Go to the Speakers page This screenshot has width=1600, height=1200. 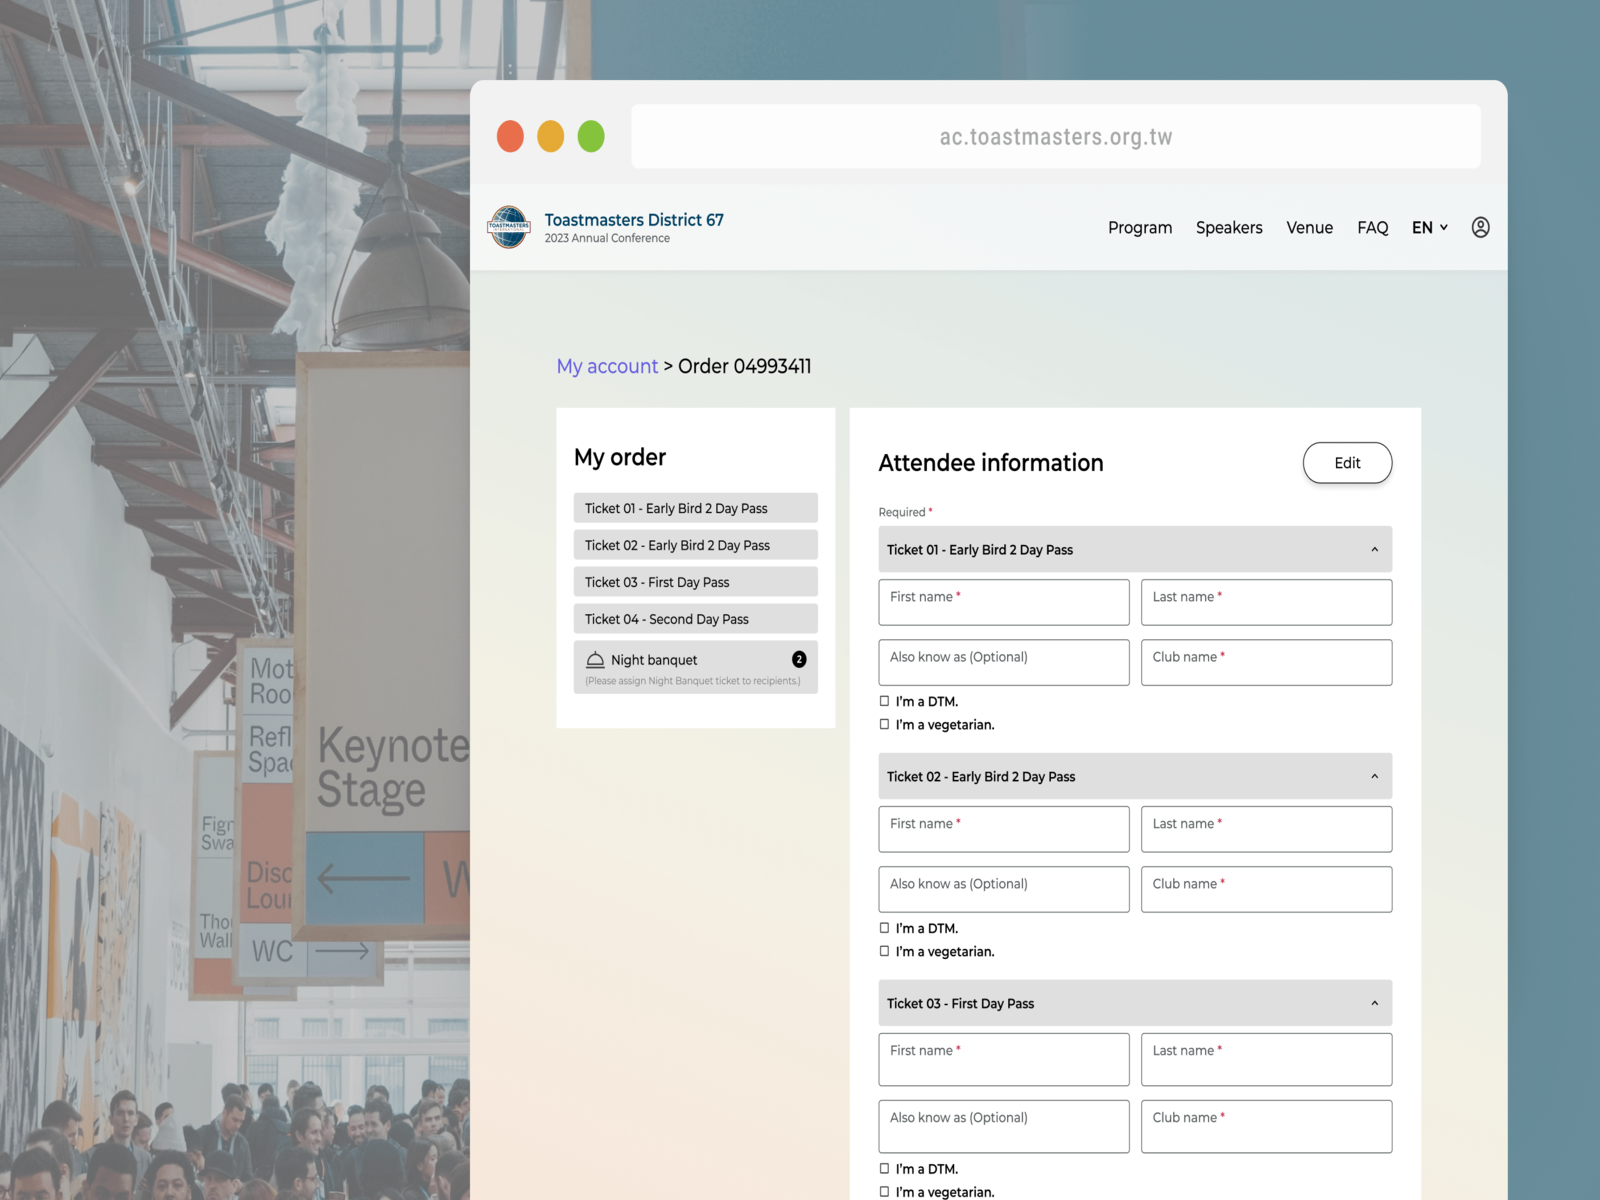pos(1228,228)
